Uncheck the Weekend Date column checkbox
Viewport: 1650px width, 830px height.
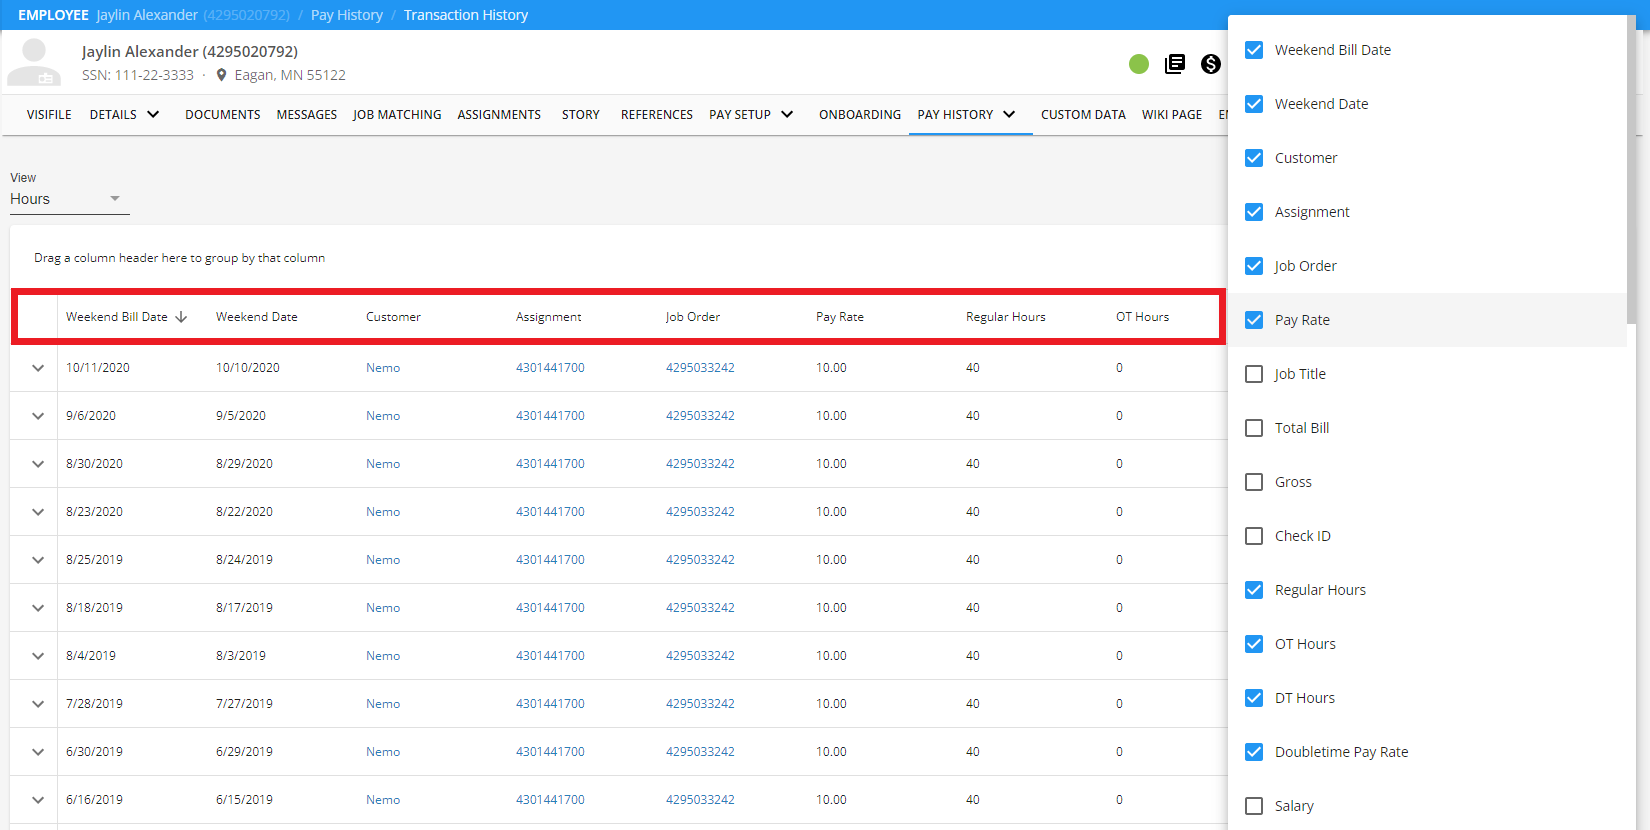coord(1254,104)
